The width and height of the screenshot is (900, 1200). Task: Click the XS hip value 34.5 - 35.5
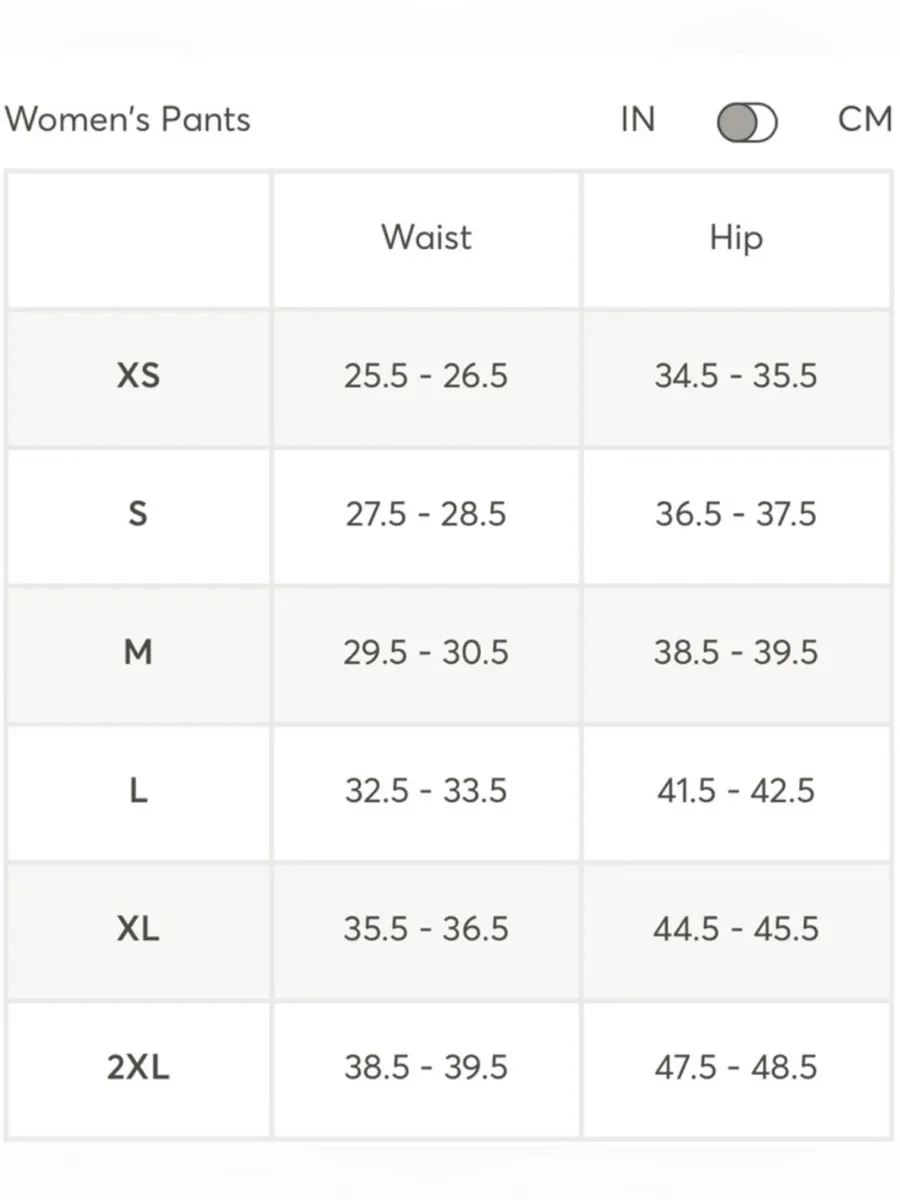pos(736,376)
